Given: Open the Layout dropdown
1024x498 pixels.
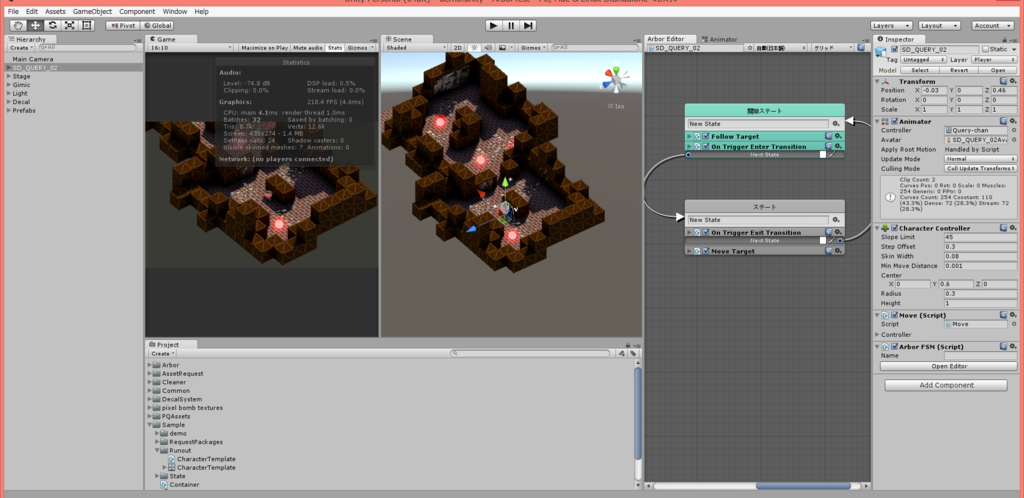Looking at the screenshot, I should point(939,25).
